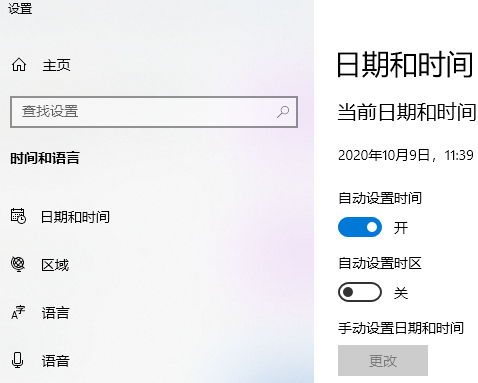Click the 更改 button
The width and height of the screenshot is (478, 383).
383,360
